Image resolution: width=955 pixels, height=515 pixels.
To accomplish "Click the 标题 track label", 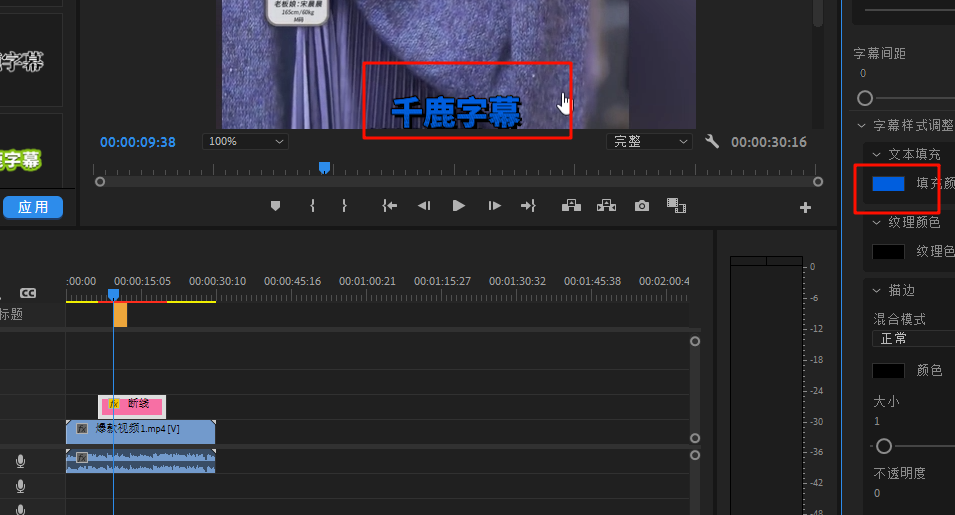I will pyautogui.click(x=11, y=314).
